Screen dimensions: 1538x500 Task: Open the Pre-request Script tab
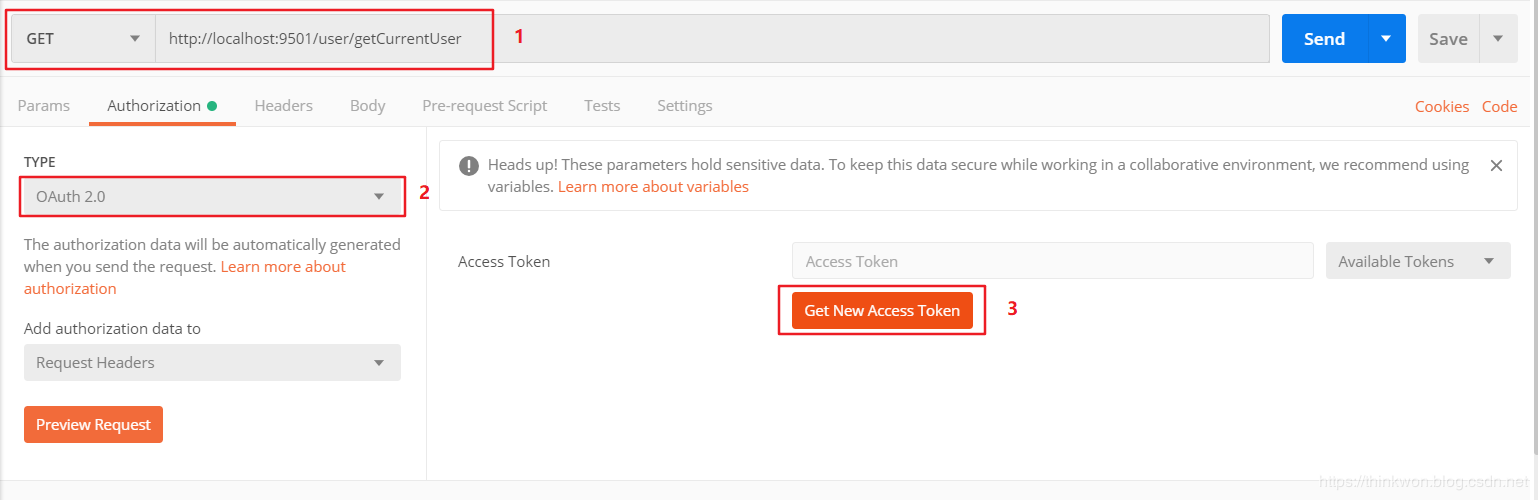click(484, 106)
